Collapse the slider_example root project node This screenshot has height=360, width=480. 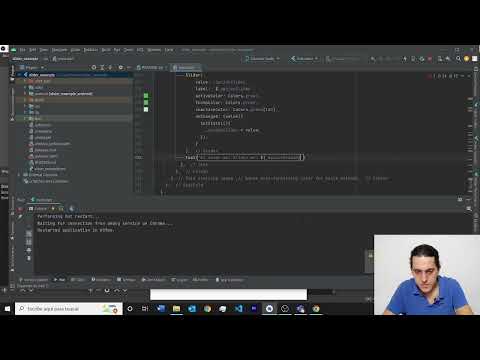click(19, 75)
